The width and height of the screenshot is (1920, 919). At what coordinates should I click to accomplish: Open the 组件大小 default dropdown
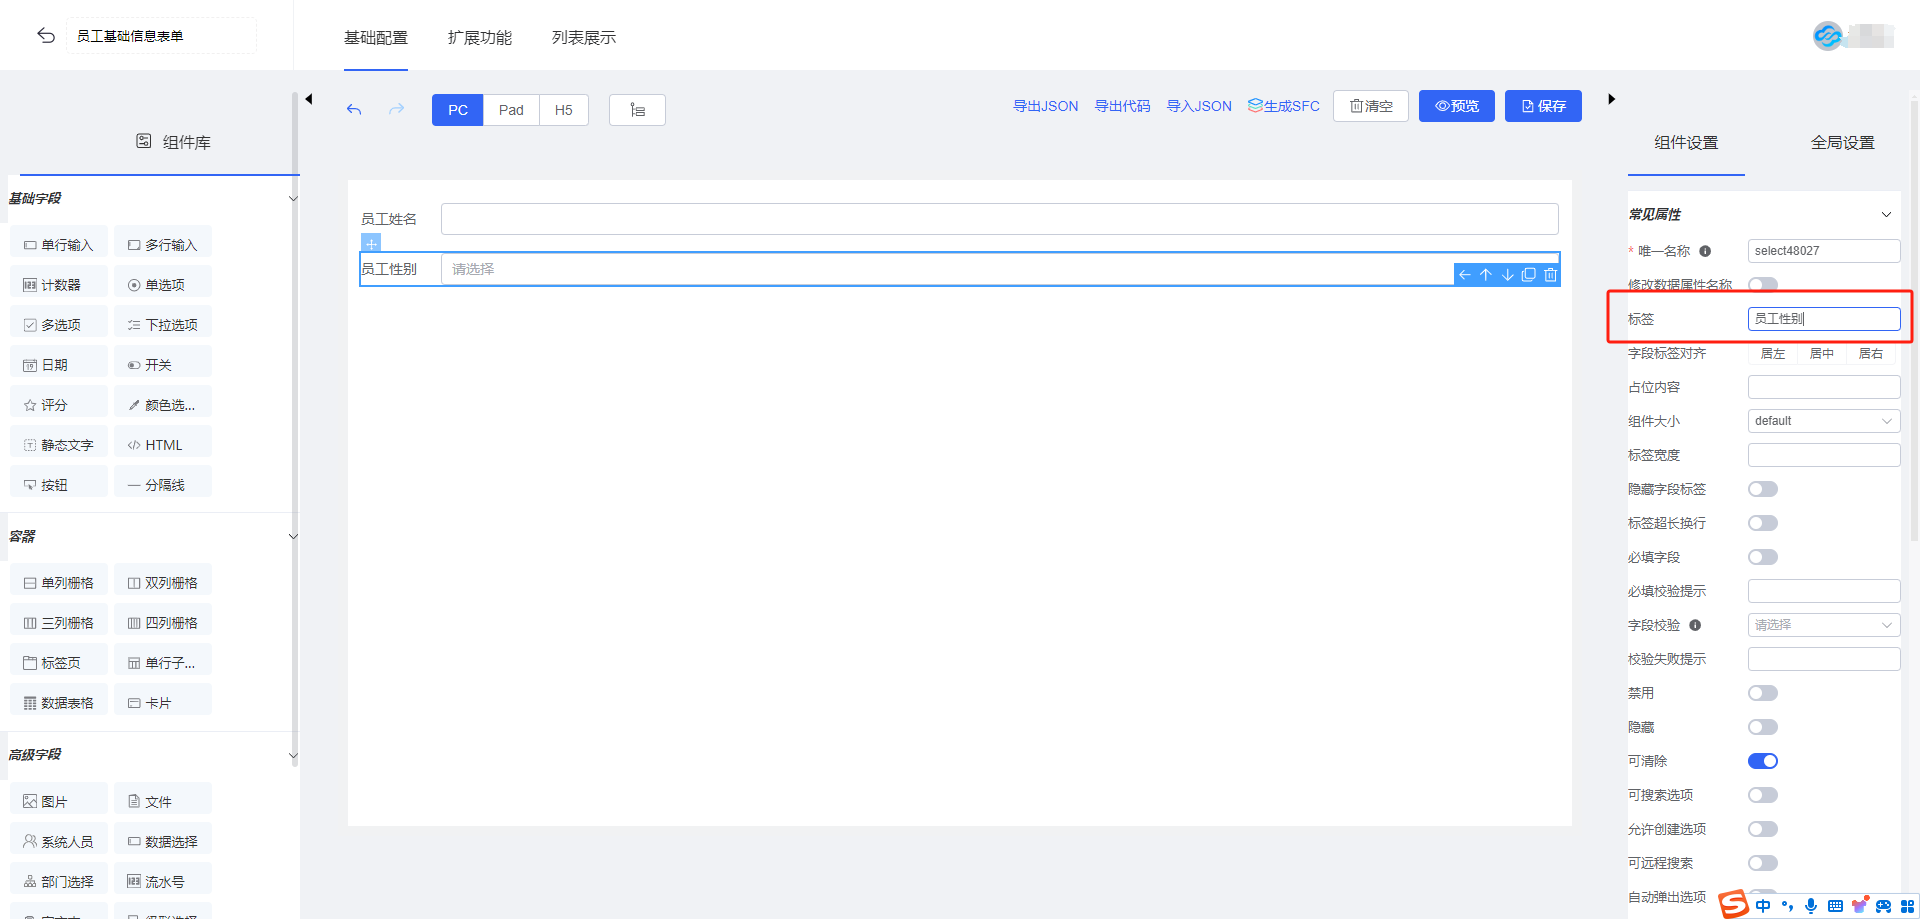pos(1823,421)
